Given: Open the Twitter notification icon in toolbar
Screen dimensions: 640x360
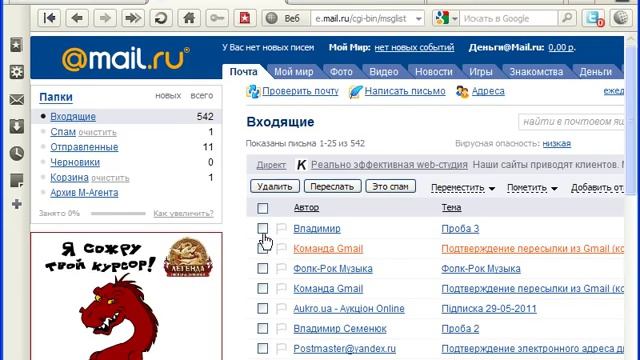Looking at the screenshot, I should point(593,18).
